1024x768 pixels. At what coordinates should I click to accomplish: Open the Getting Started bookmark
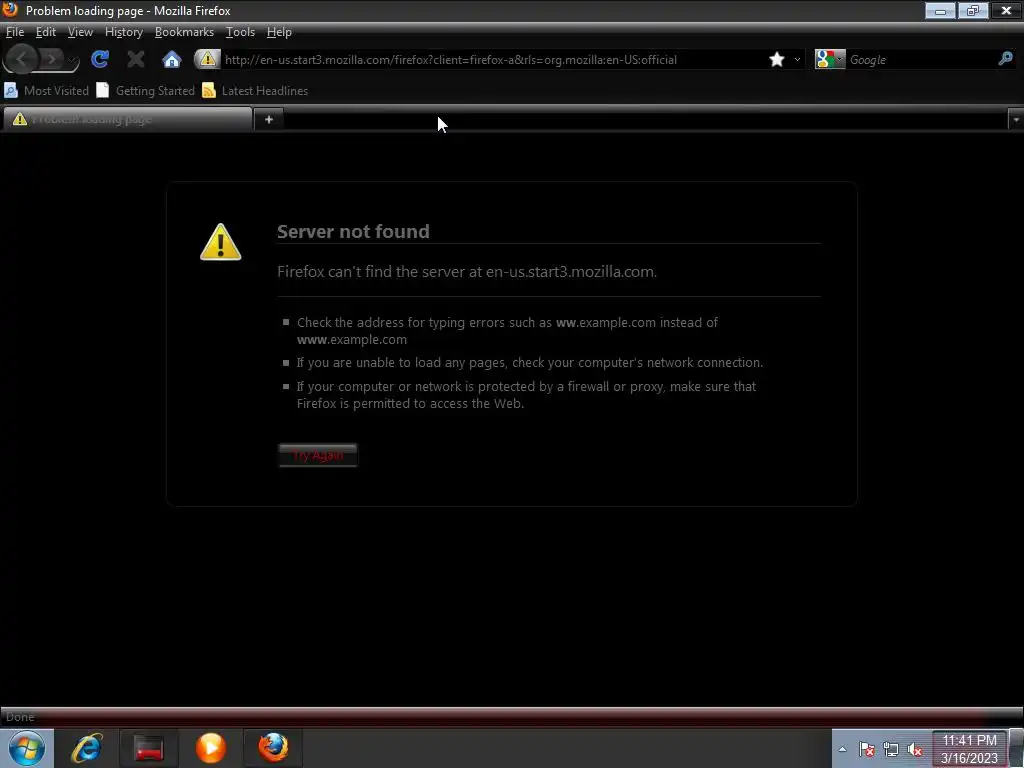coord(146,91)
